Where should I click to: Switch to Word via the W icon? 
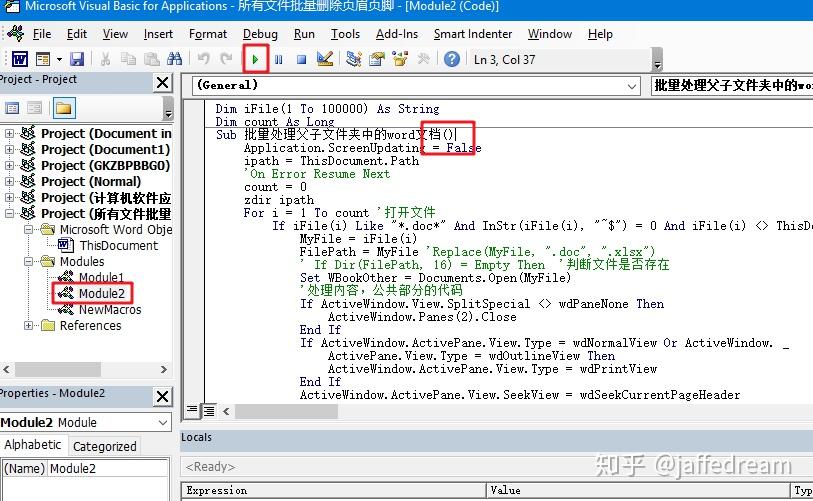[20, 59]
